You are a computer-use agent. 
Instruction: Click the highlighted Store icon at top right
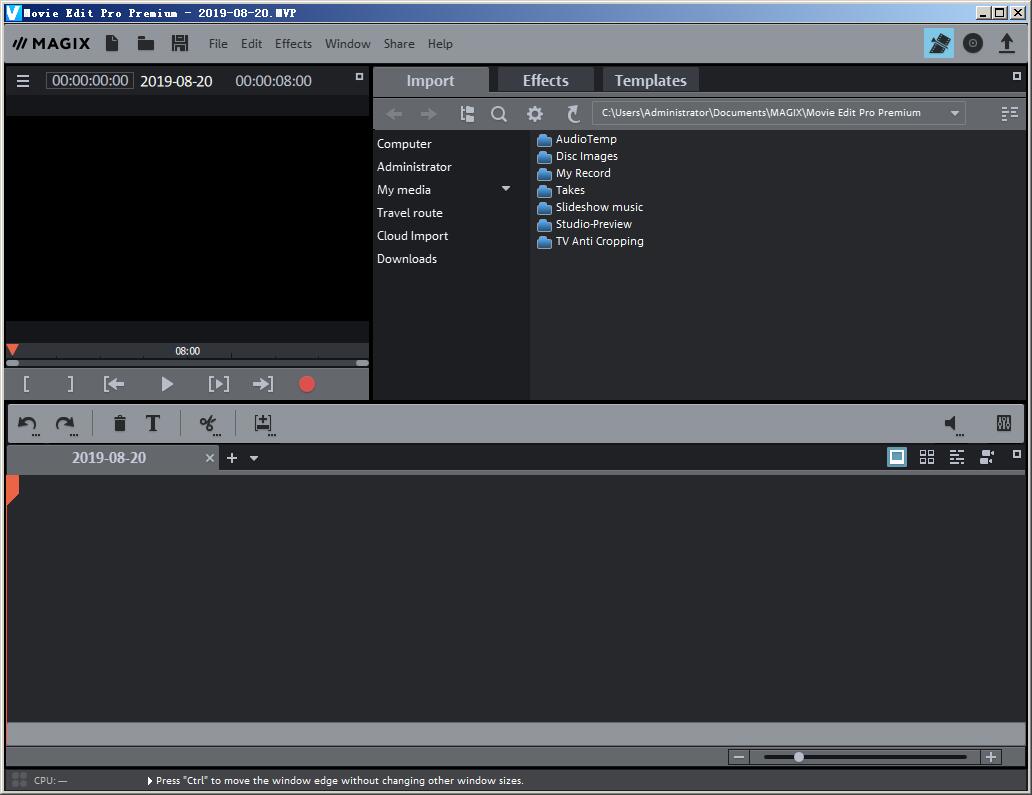tap(939, 43)
